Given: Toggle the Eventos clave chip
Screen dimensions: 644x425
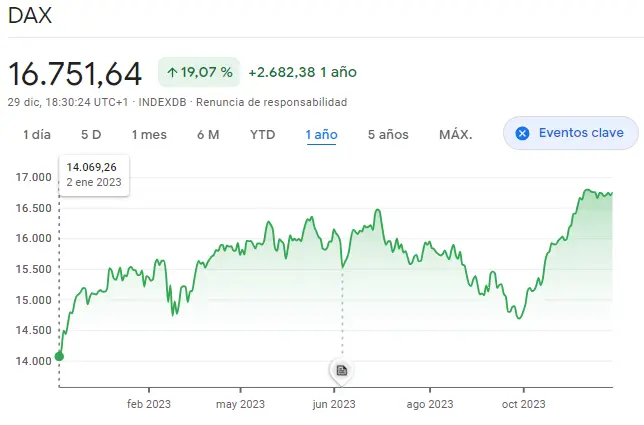Looking at the screenshot, I should [570, 133].
